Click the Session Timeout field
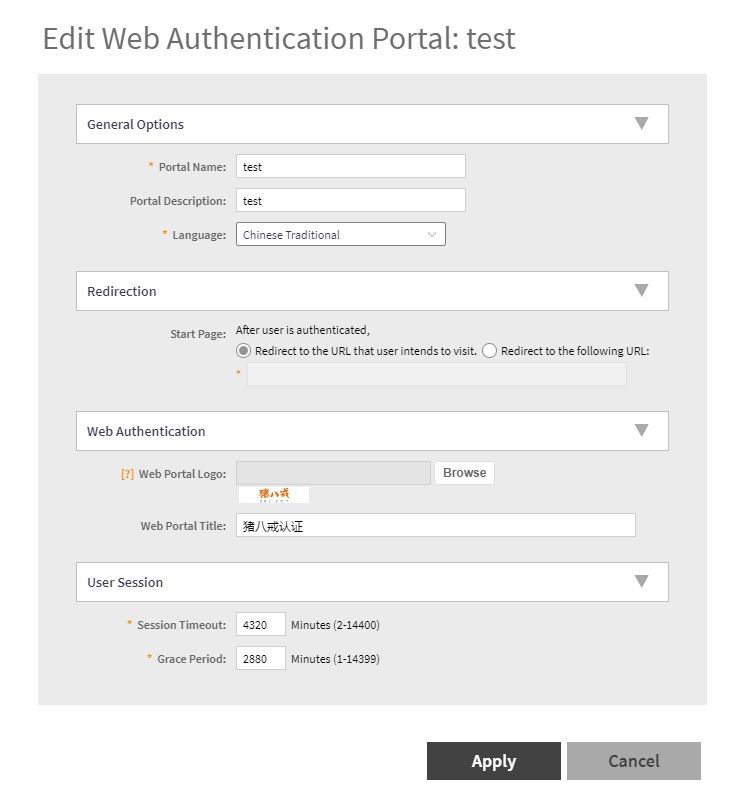Viewport: 745px width, 810px height. [x=260, y=625]
